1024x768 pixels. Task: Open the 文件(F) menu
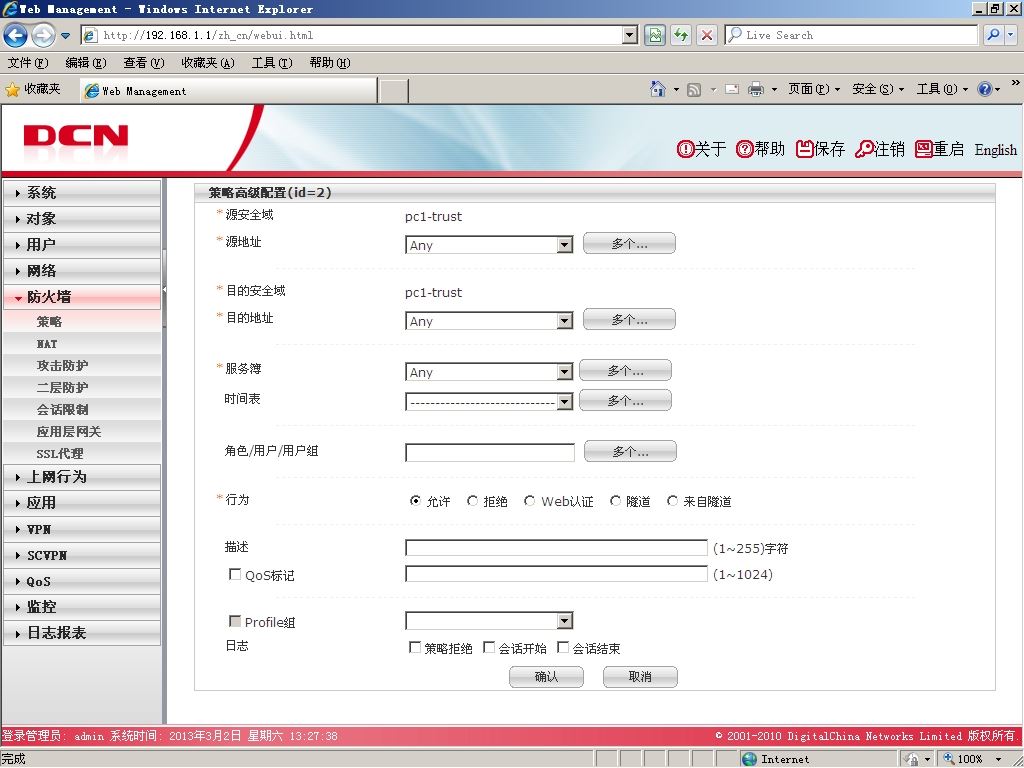pyautogui.click(x=28, y=63)
